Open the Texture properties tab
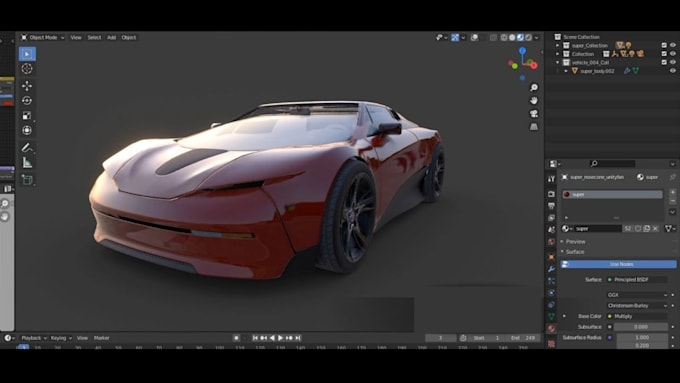Viewport: 680px width, 383px height. (x=551, y=343)
